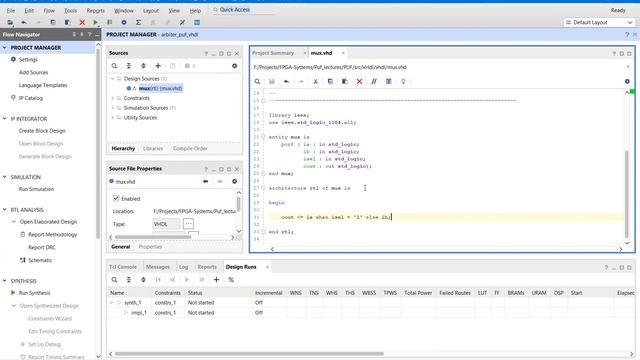Image resolution: width=640 pixels, height=360 pixels.
Task: Collapse SYNTHESIS section
Action: [x=4, y=281]
